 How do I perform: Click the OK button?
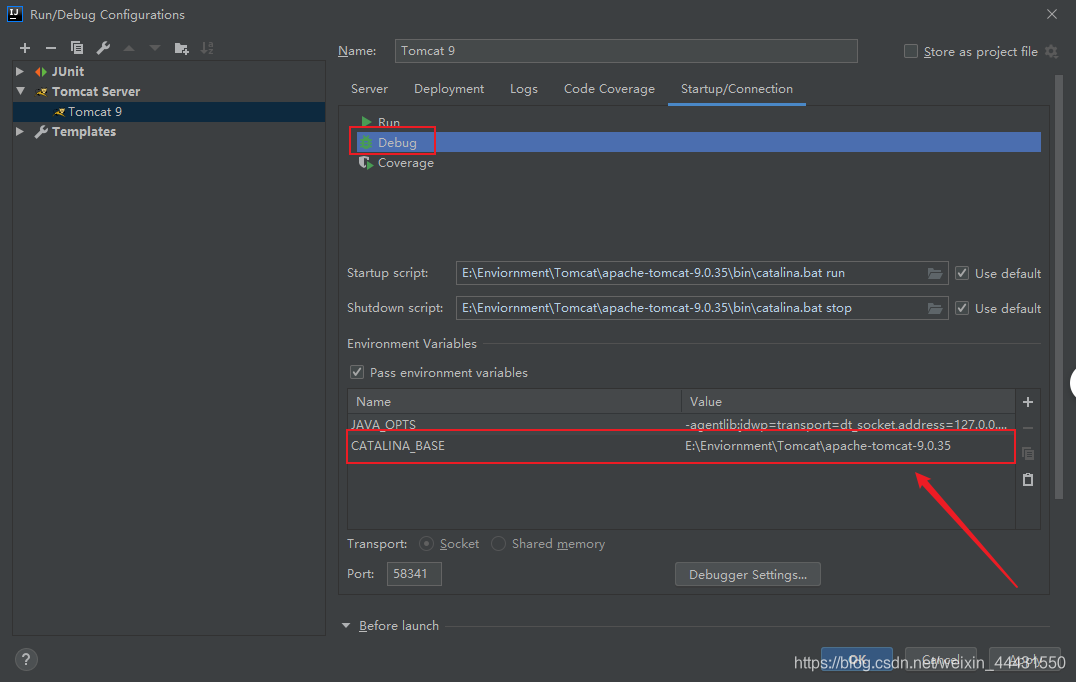coord(856,659)
